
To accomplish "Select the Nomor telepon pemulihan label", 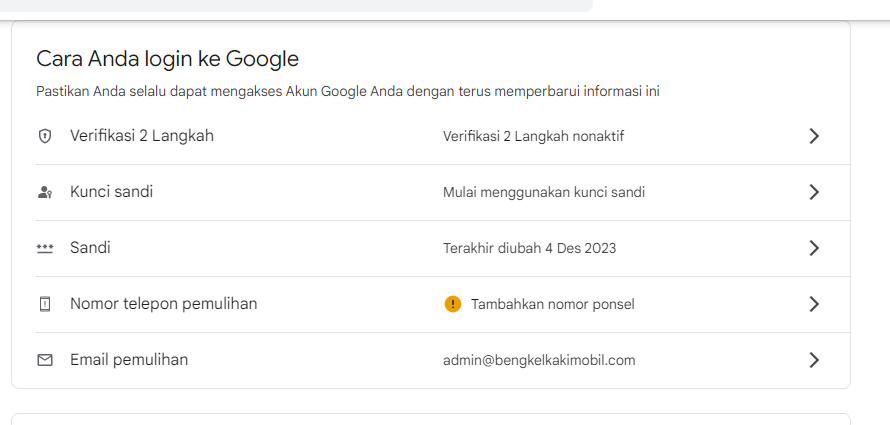I will pyautogui.click(x=163, y=304).
